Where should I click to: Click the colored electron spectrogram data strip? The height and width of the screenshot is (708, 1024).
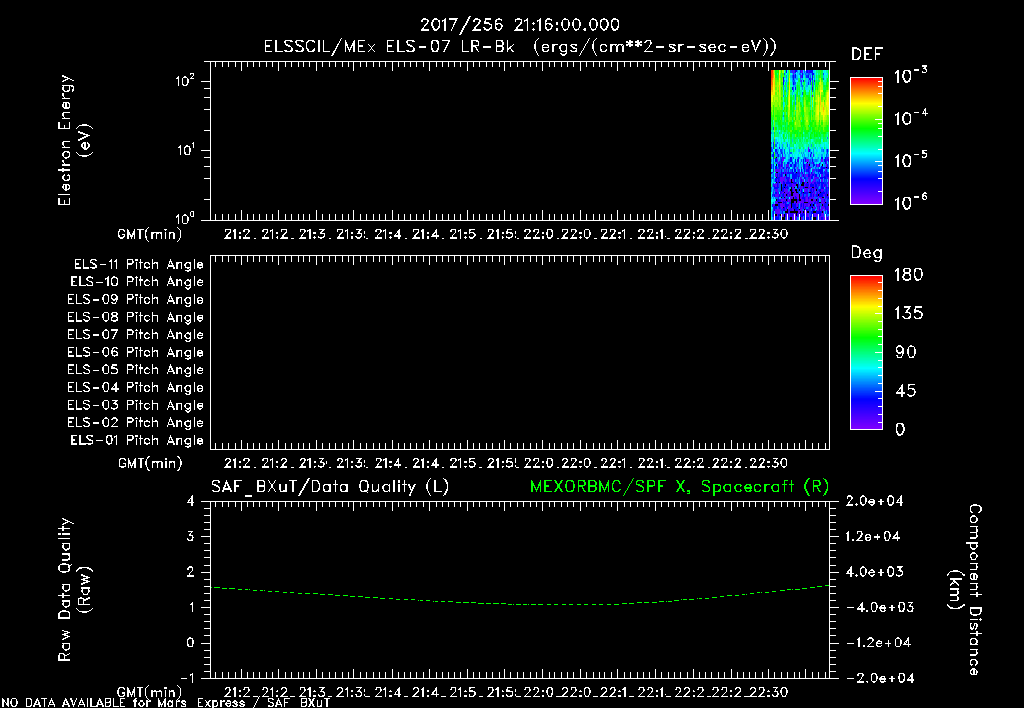point(800,144)
